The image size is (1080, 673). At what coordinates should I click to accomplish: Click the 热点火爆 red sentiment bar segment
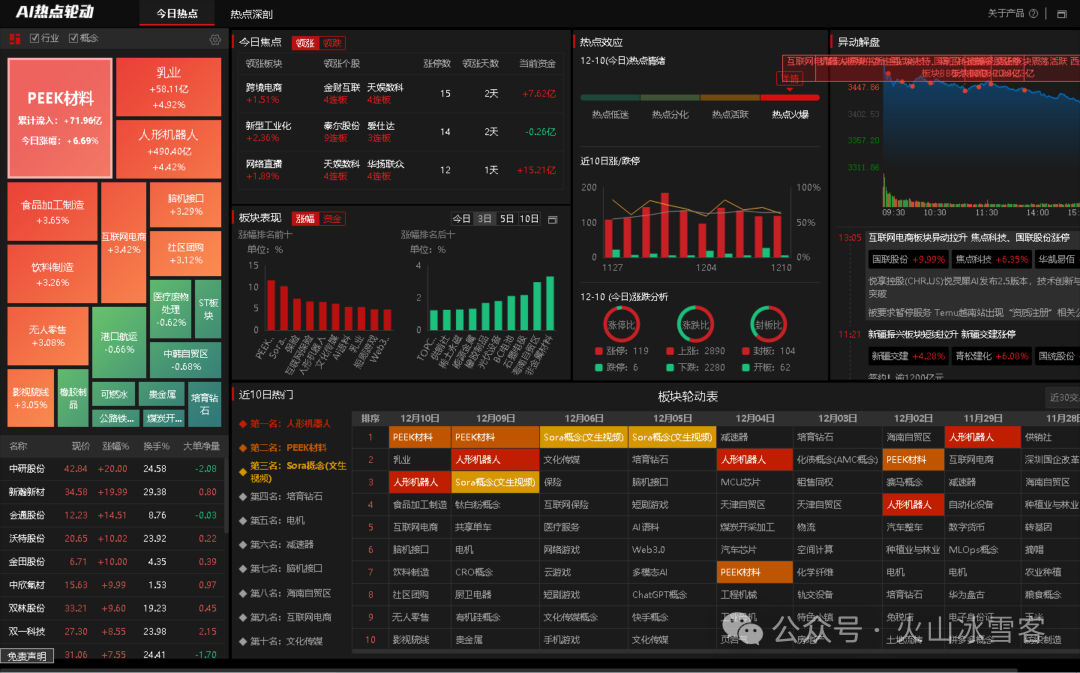(790, 98)
